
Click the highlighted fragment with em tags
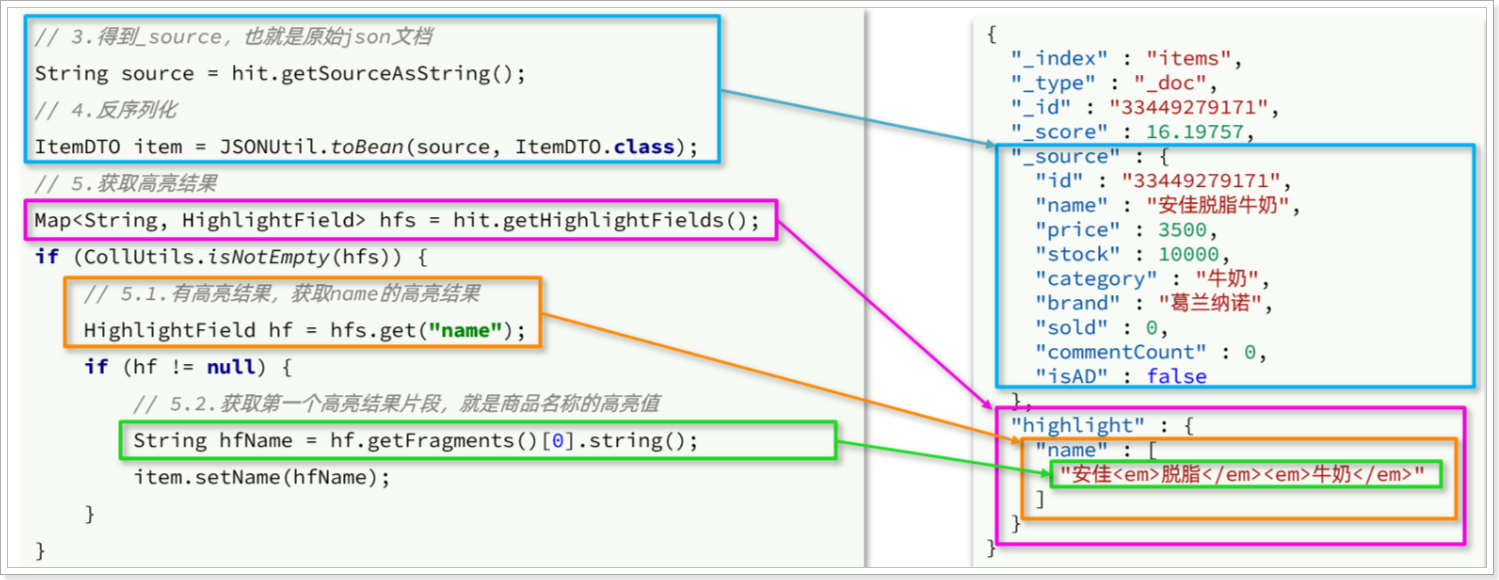coord(1241,474)
